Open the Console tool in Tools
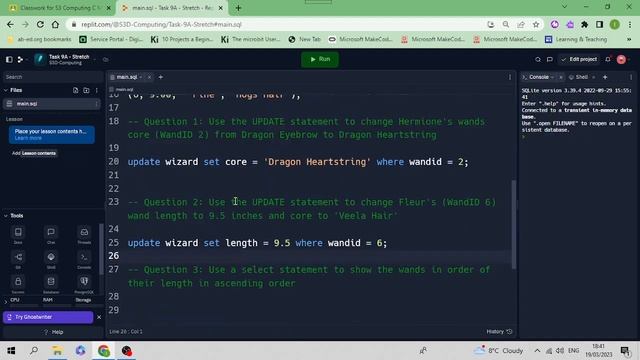The image size is (640, 360). click(x=84, y=260)
